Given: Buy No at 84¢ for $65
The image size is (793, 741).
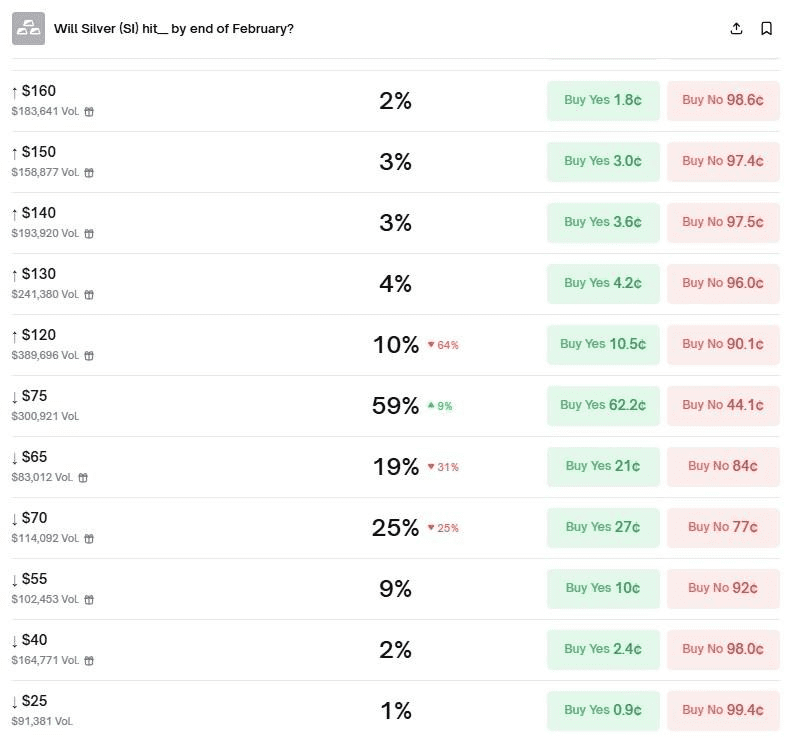Looking at the screenshot, I should (x=723, y=467).
